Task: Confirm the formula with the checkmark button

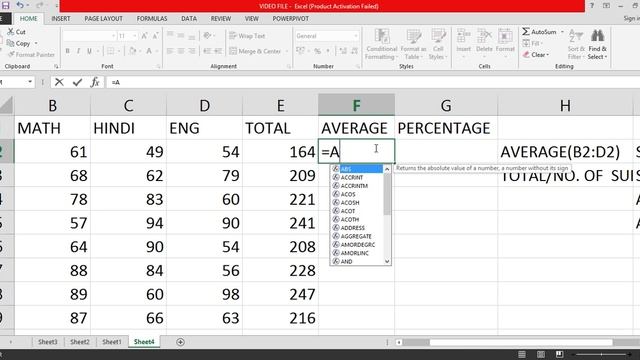Action: 77,82
